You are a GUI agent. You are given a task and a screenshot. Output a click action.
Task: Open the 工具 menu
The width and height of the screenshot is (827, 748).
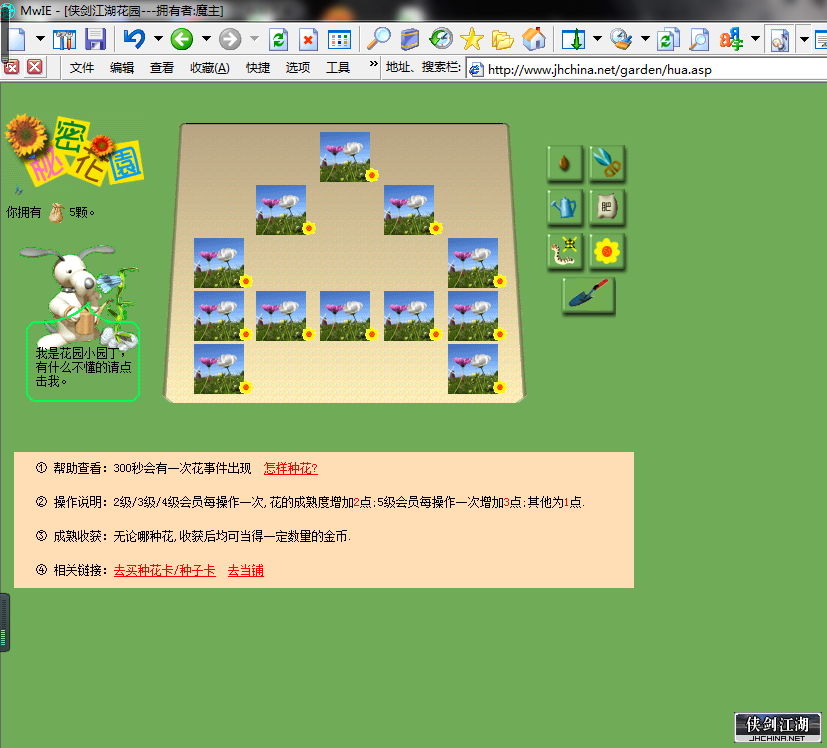click(x=338, y=68)
